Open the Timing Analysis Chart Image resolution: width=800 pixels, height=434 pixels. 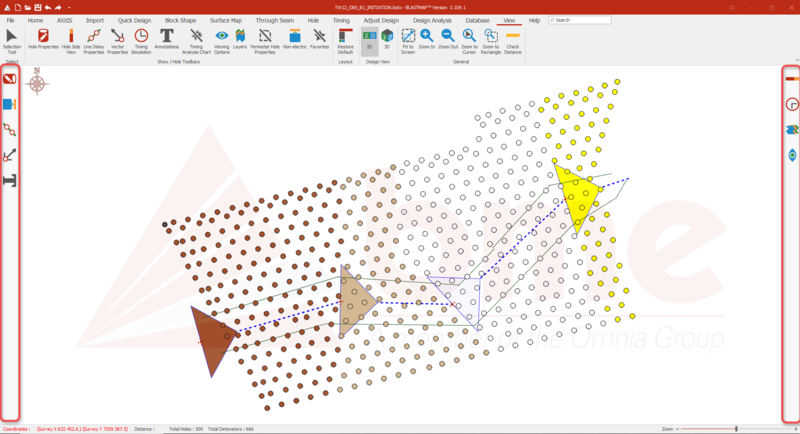(195, 39)
